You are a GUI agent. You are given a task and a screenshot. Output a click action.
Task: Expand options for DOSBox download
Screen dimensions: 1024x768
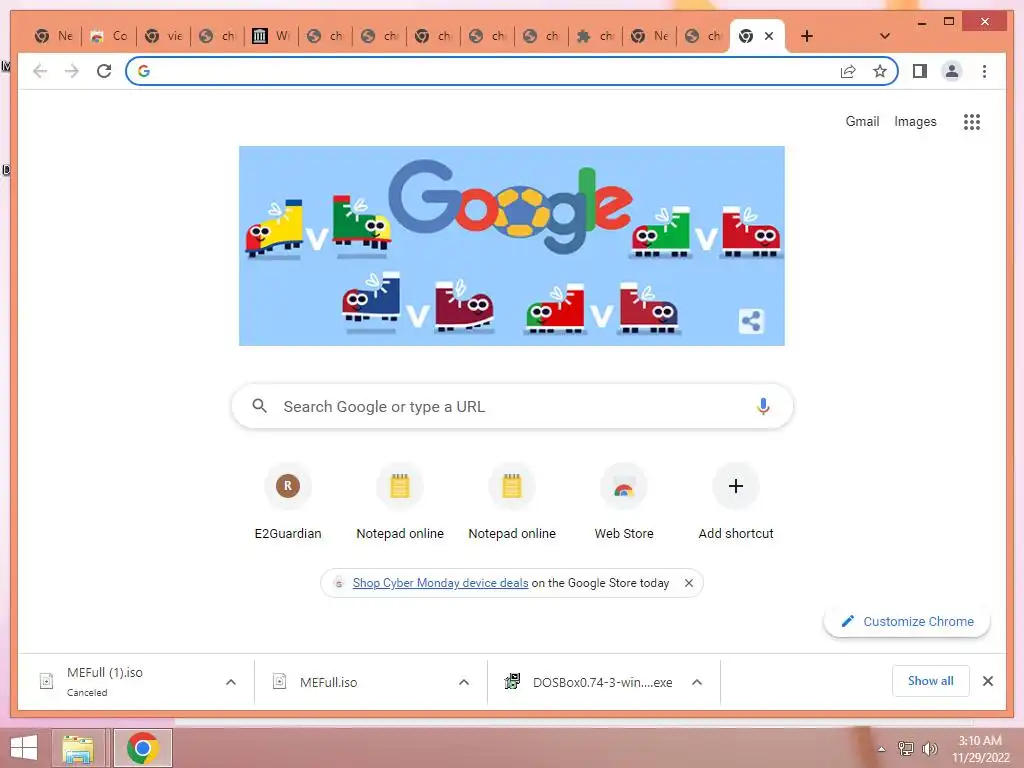click(697, 682)
